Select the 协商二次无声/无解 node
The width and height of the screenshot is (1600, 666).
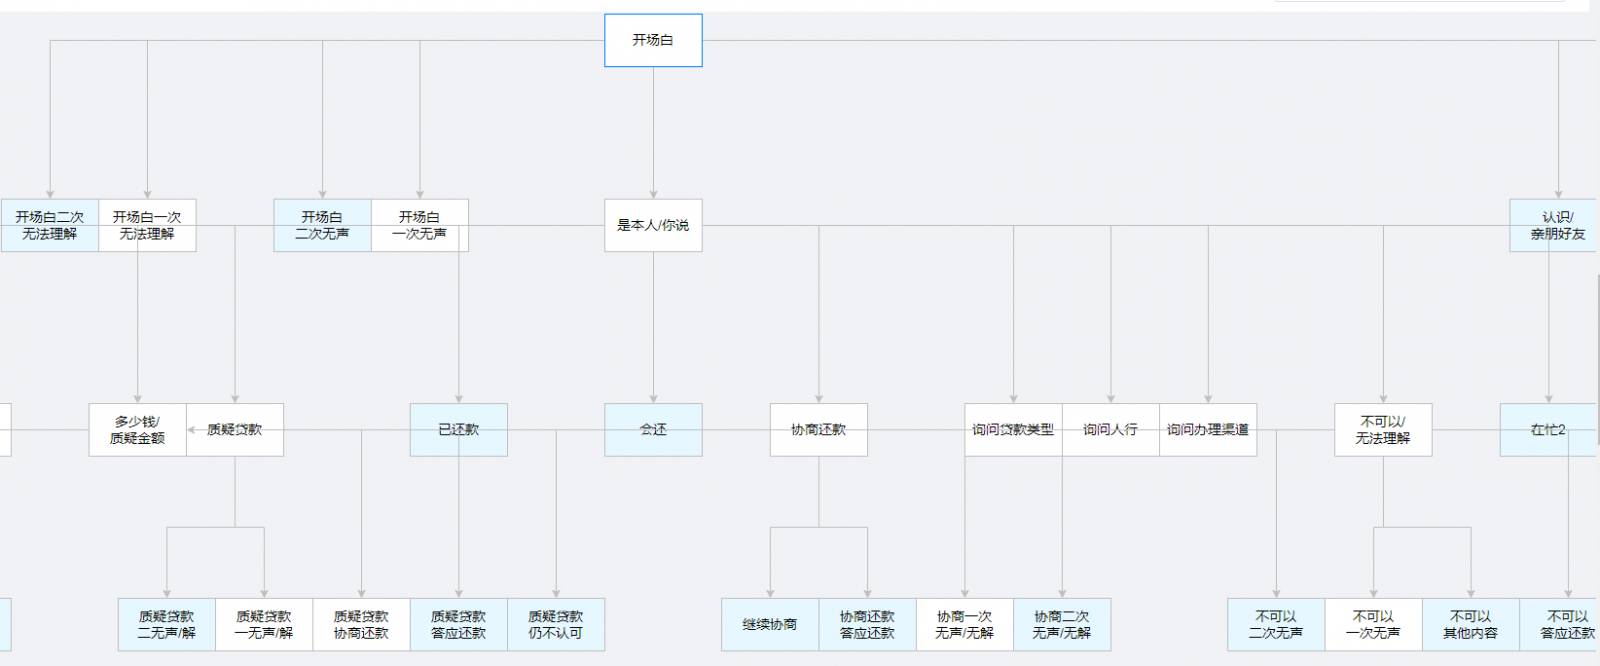tap(1062, 625)
